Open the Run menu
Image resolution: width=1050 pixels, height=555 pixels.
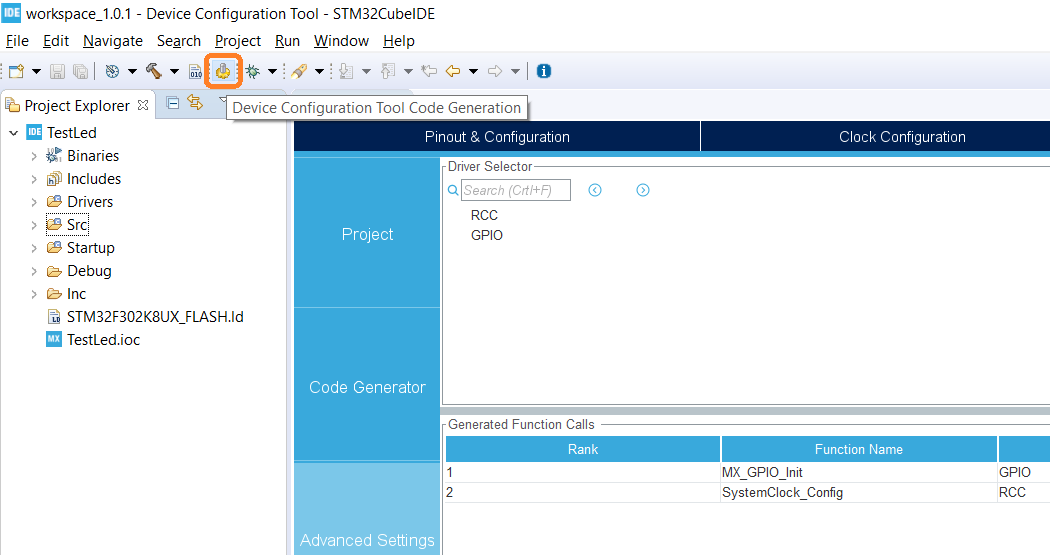point(287,41)
